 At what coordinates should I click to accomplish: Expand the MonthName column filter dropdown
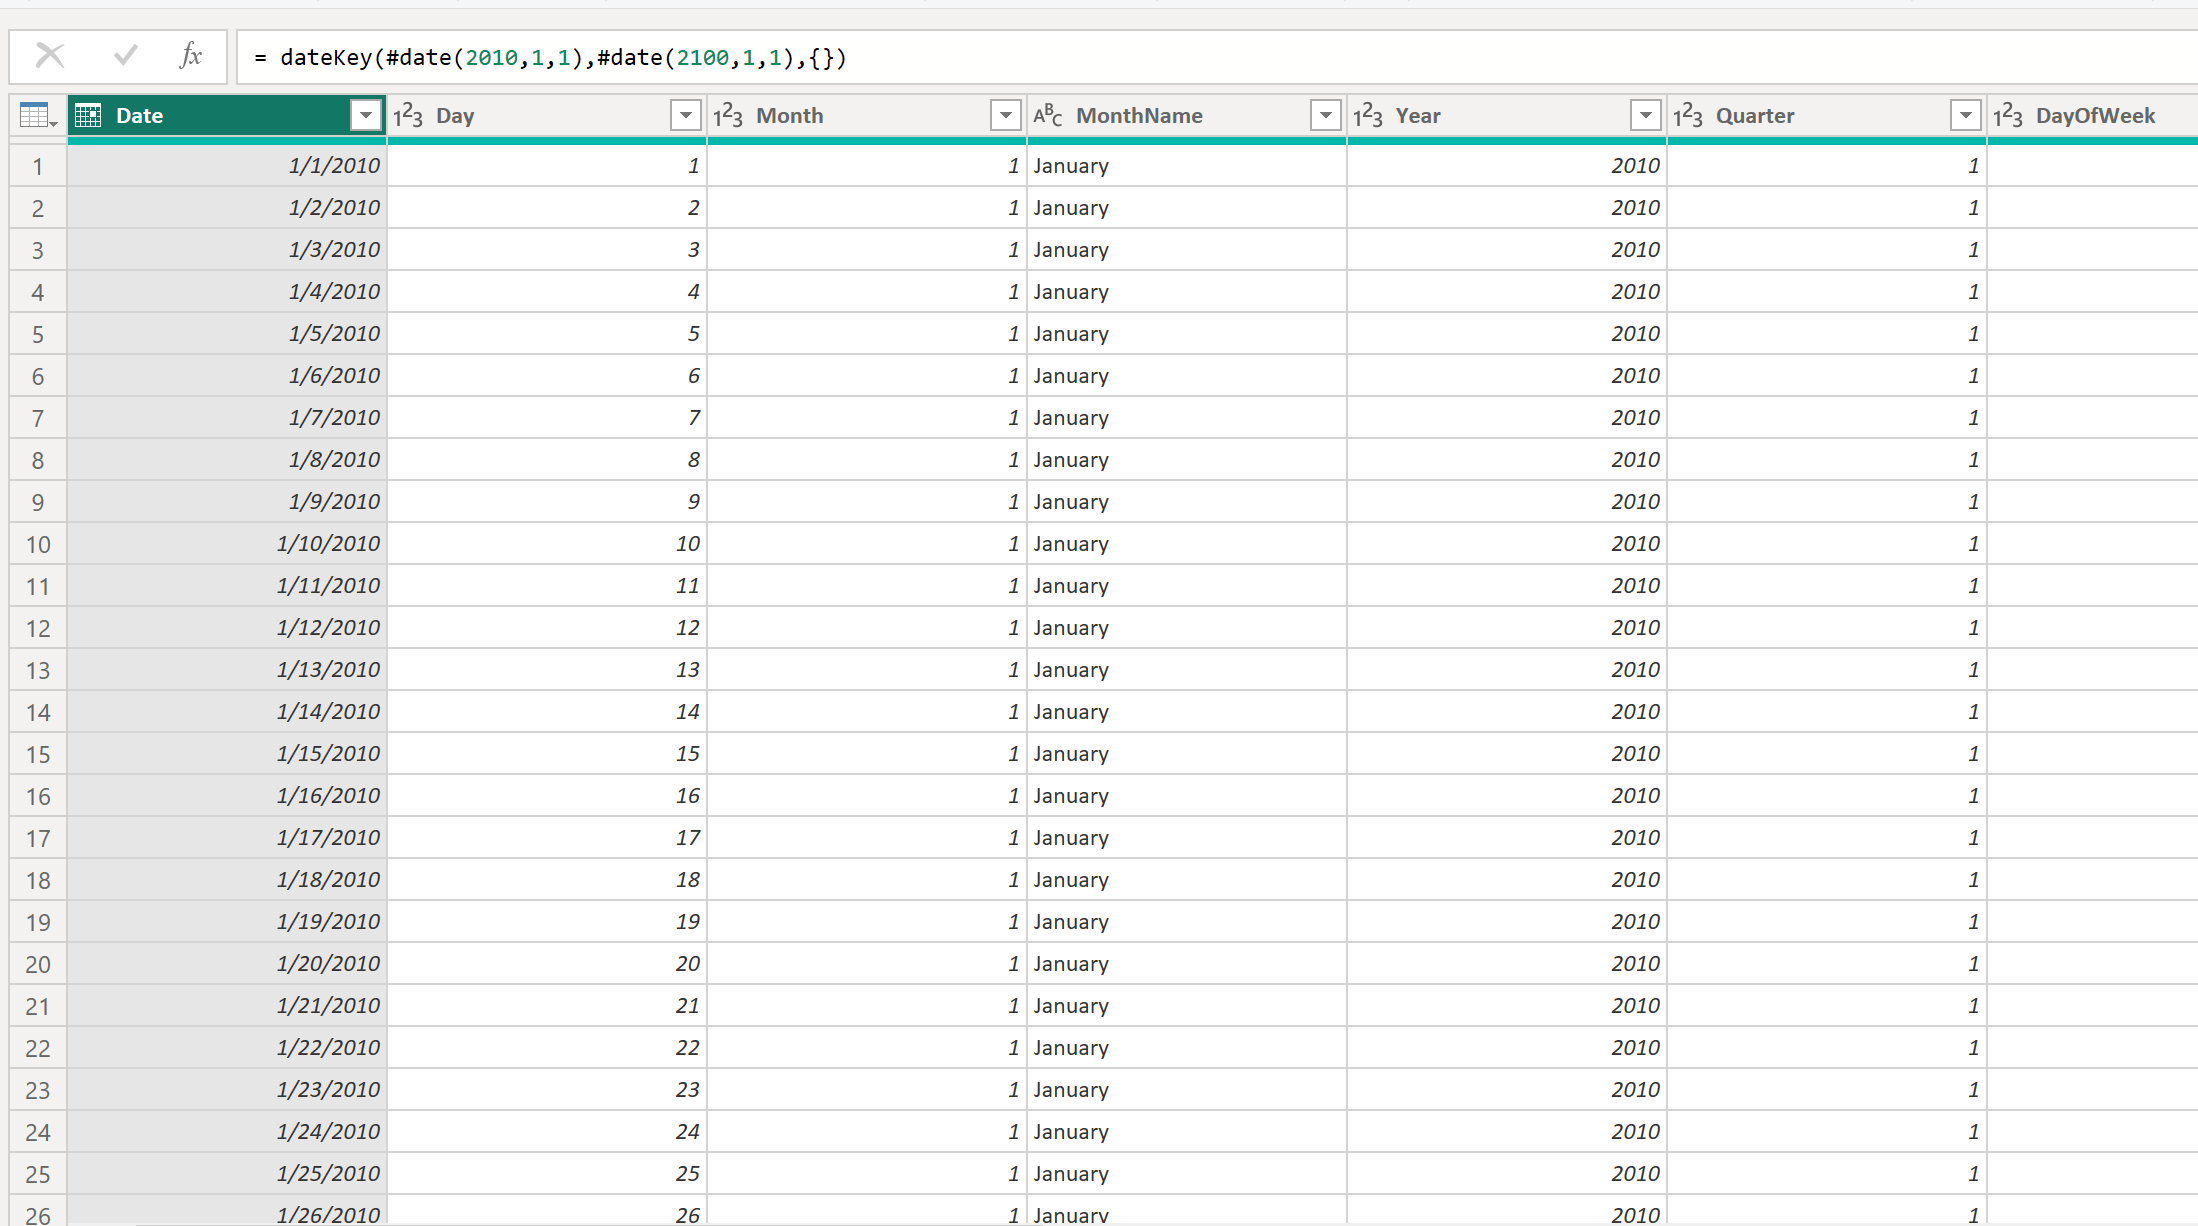point(1326,116)
